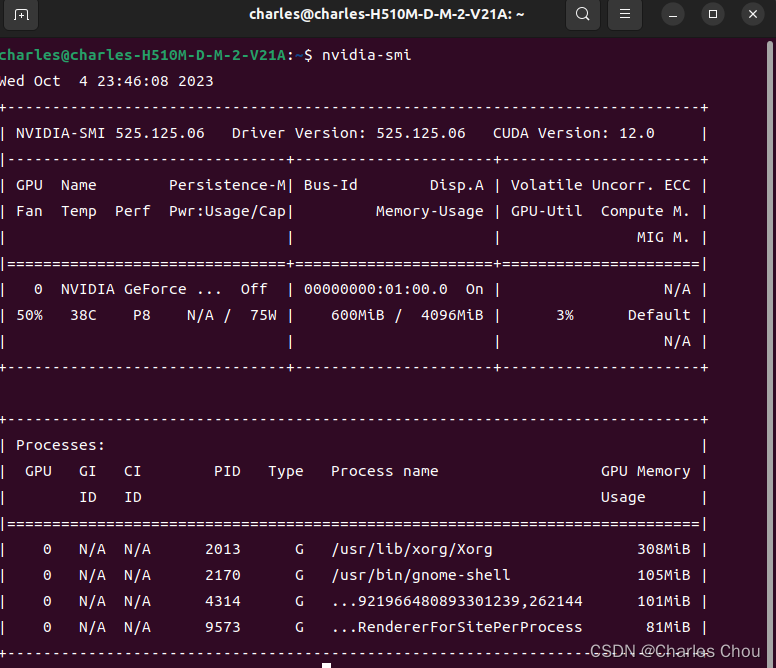Click the GPU utilization value 3%
Image resolution: width=776 pixels, height=668 pixels.
pyautogui.click(x=565, y=315)
